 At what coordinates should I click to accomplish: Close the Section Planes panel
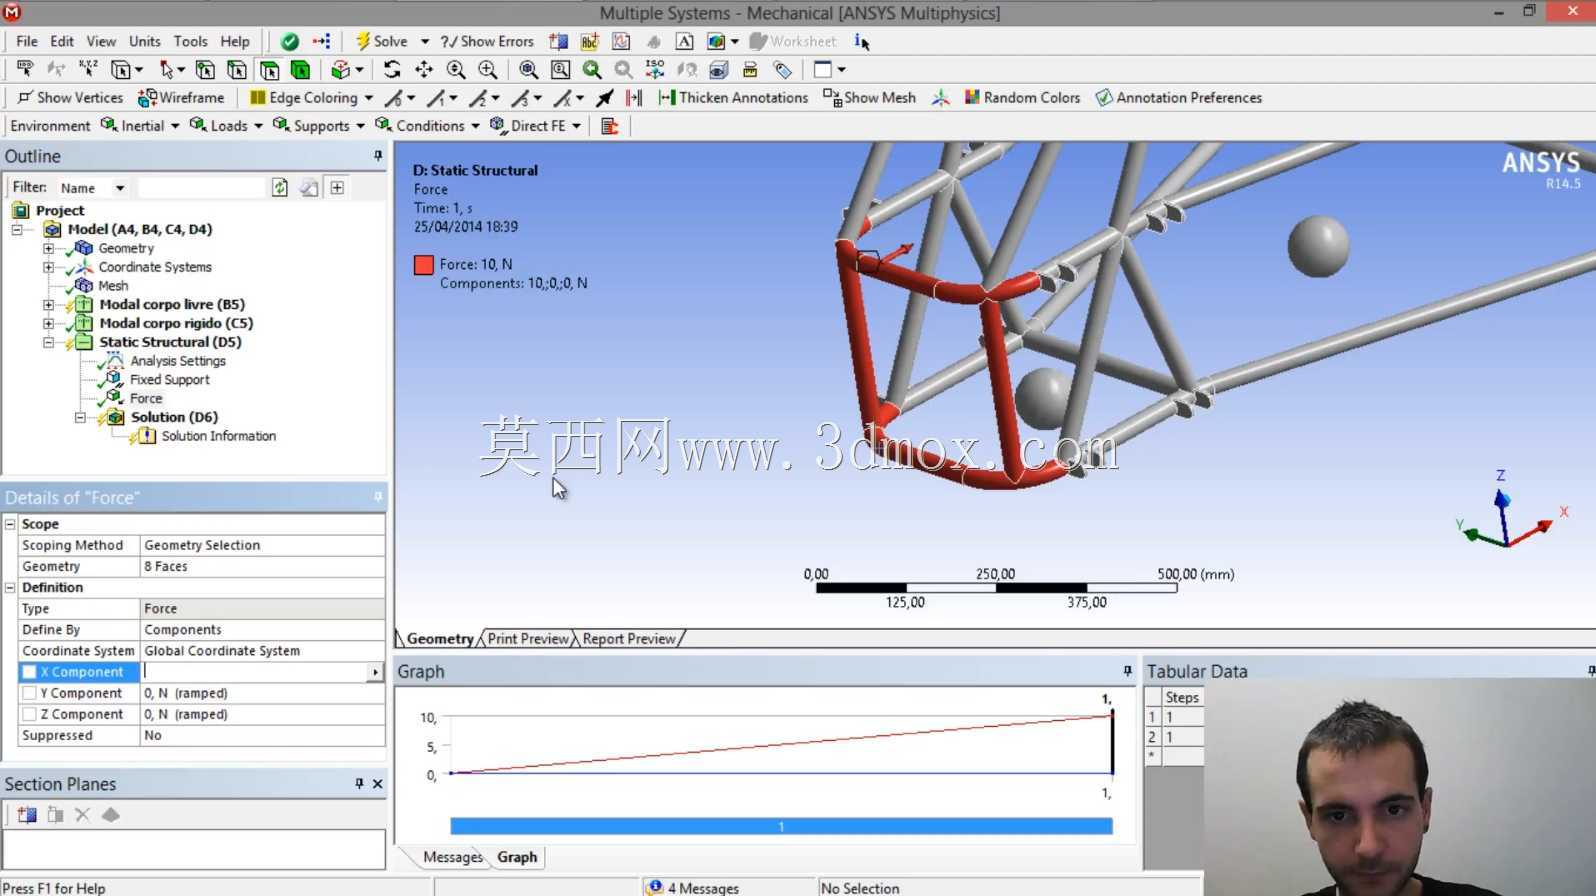[x=378, y=784]
